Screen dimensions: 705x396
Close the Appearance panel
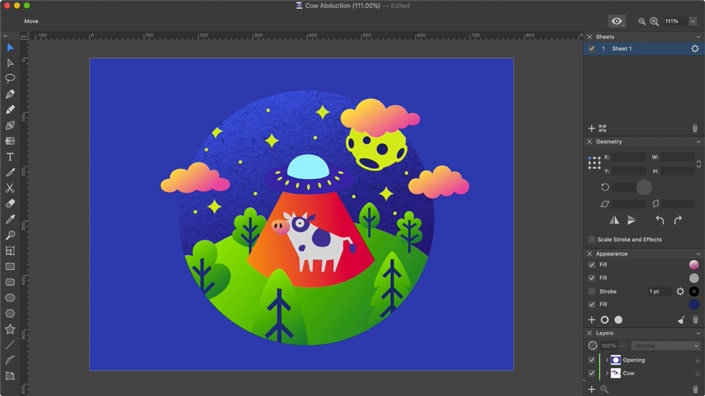(589, 254)
